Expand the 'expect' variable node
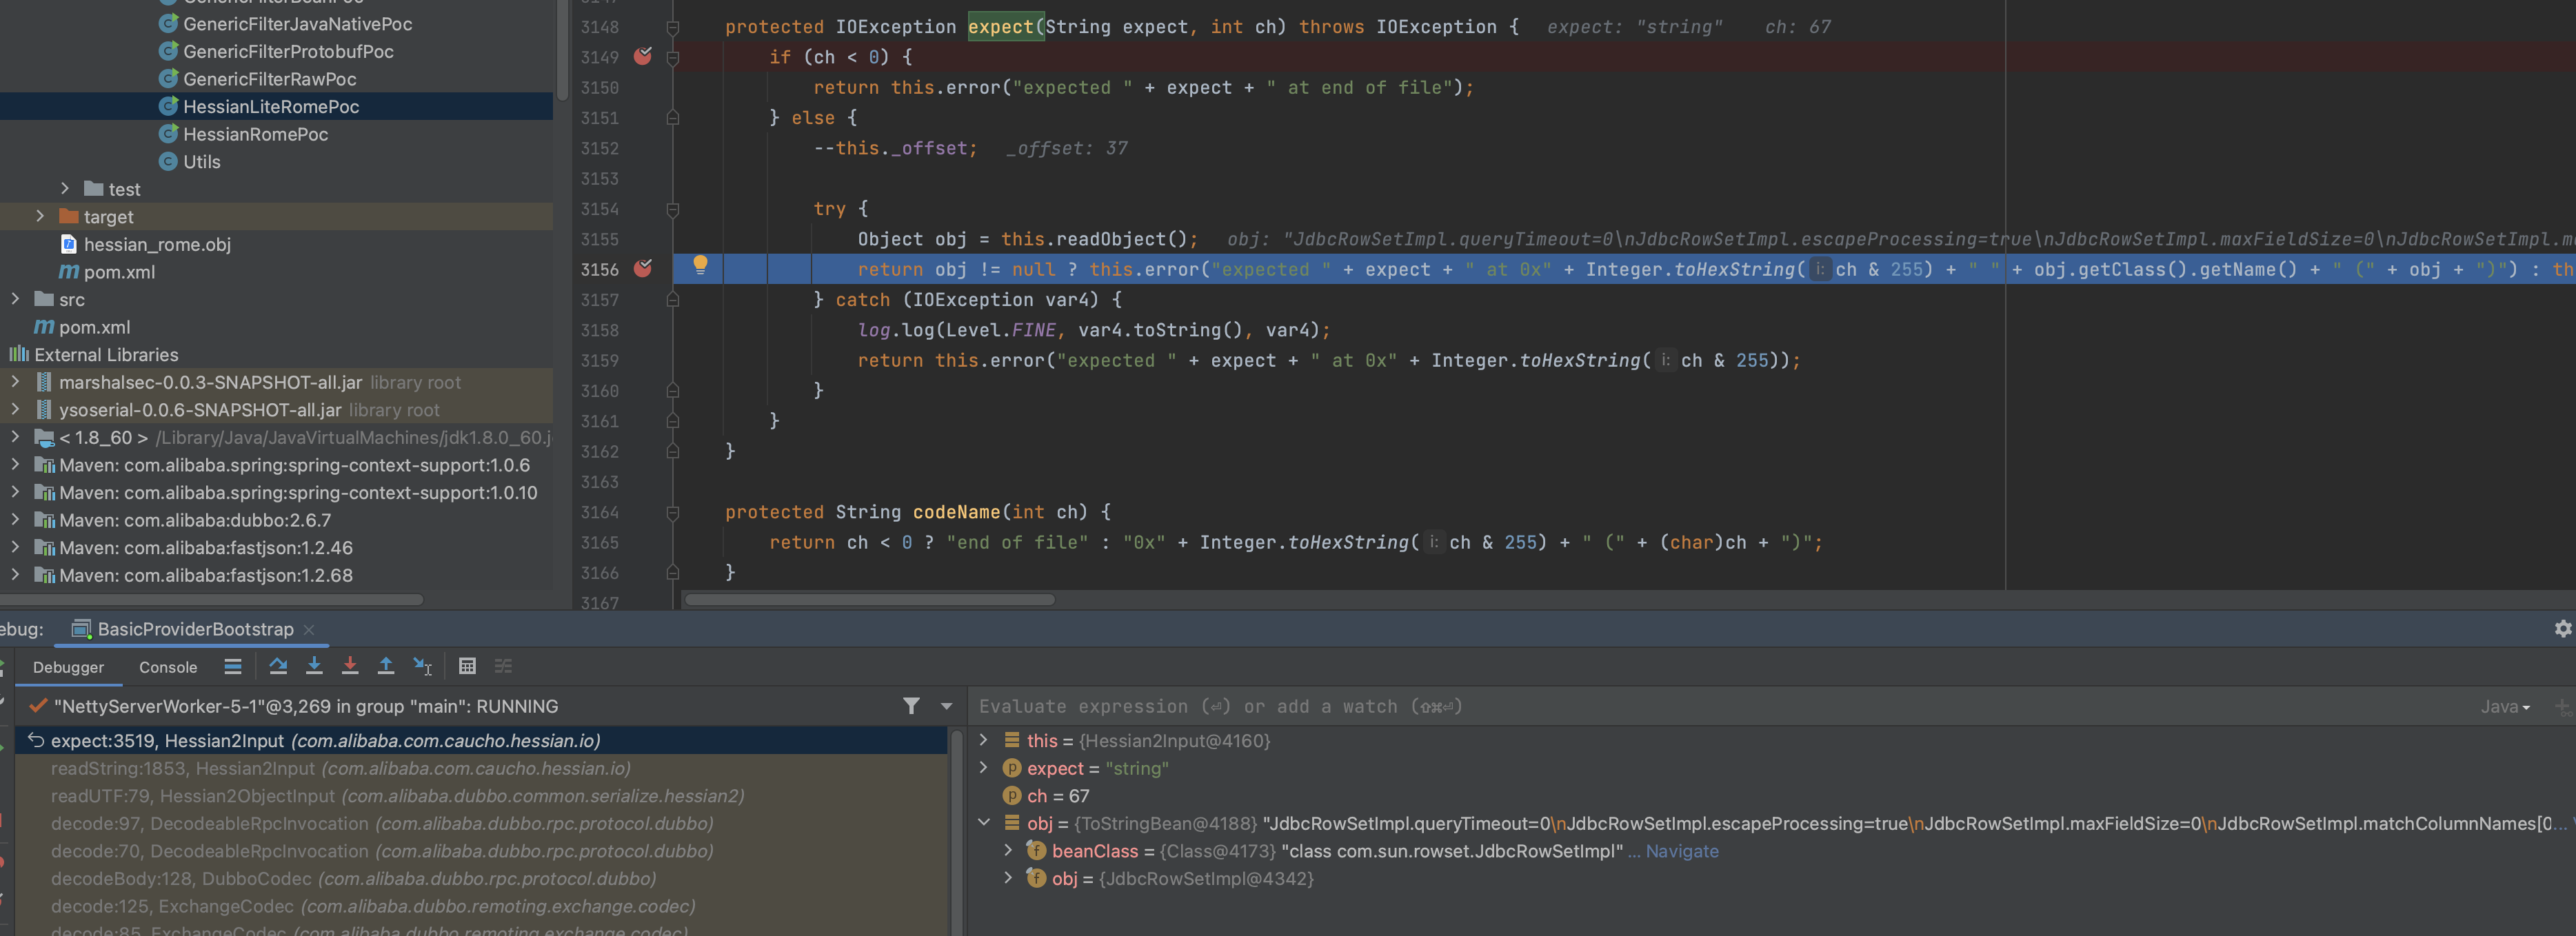 (984, 767)
